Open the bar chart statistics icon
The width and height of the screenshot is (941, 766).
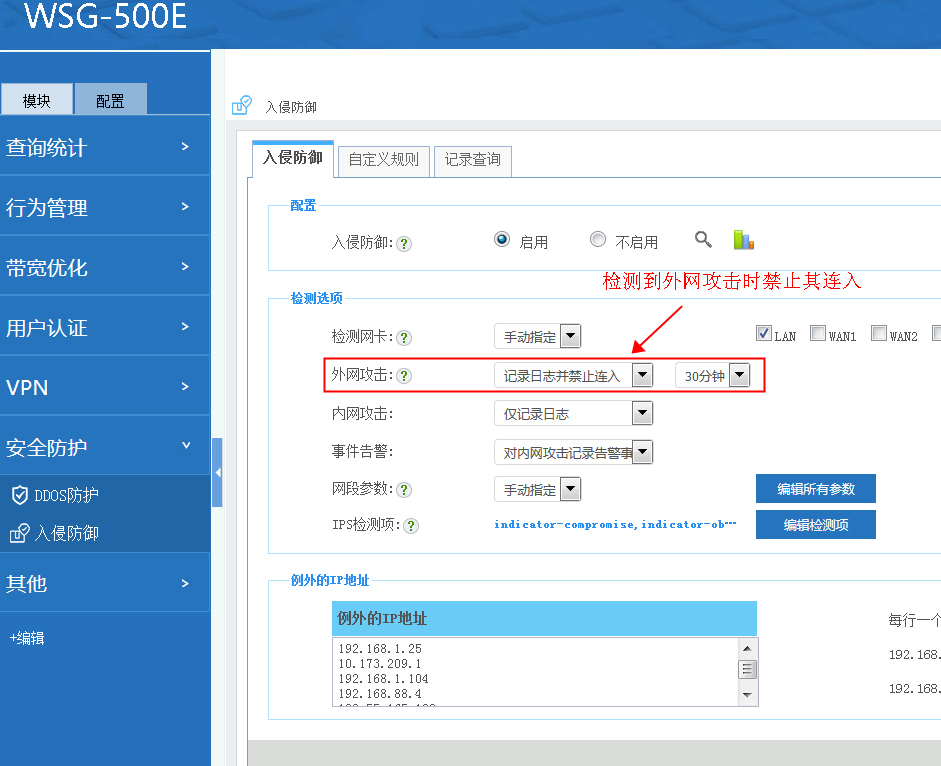(x=743, y=240)
